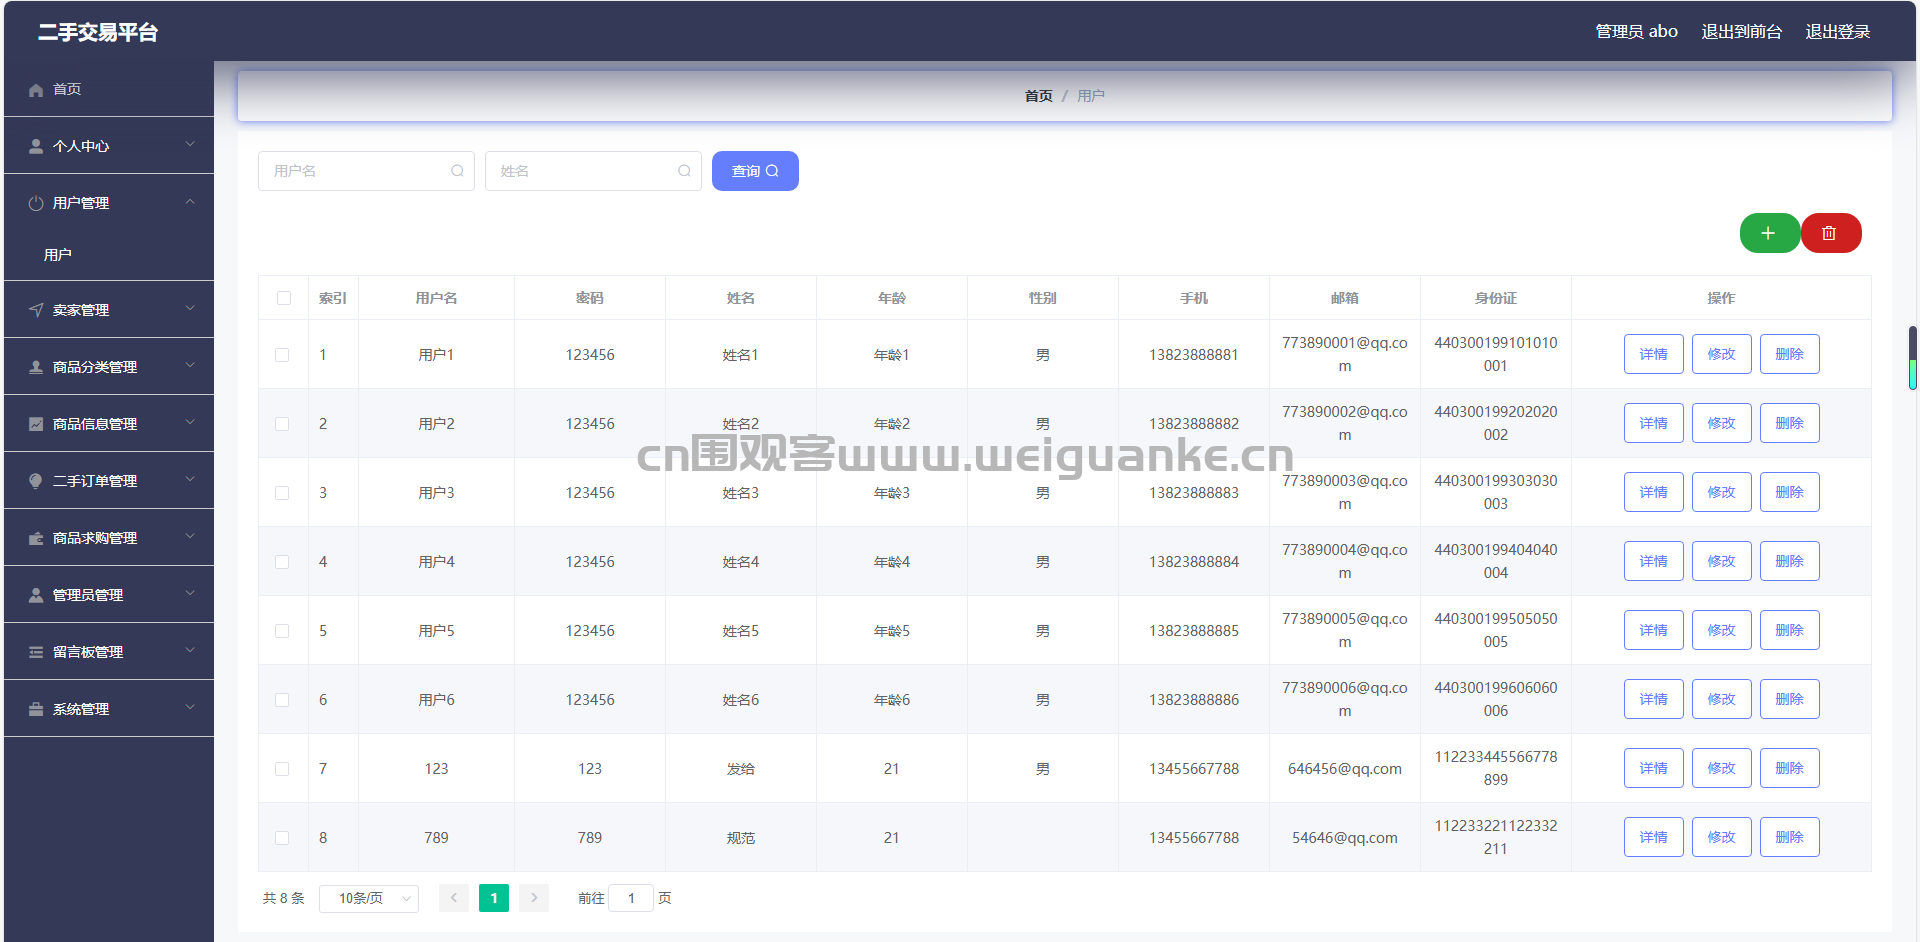Screen dimensions: 1920x942
Task: Check the row checkbox for 用户4
Action: tap(282, 562)
